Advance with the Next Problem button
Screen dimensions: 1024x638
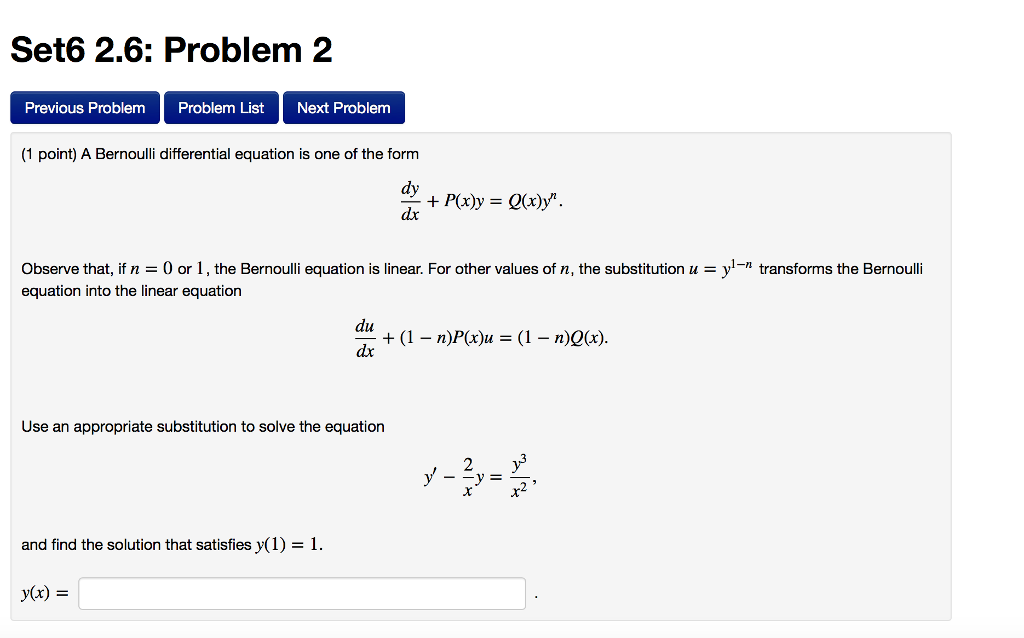(343, 107)
